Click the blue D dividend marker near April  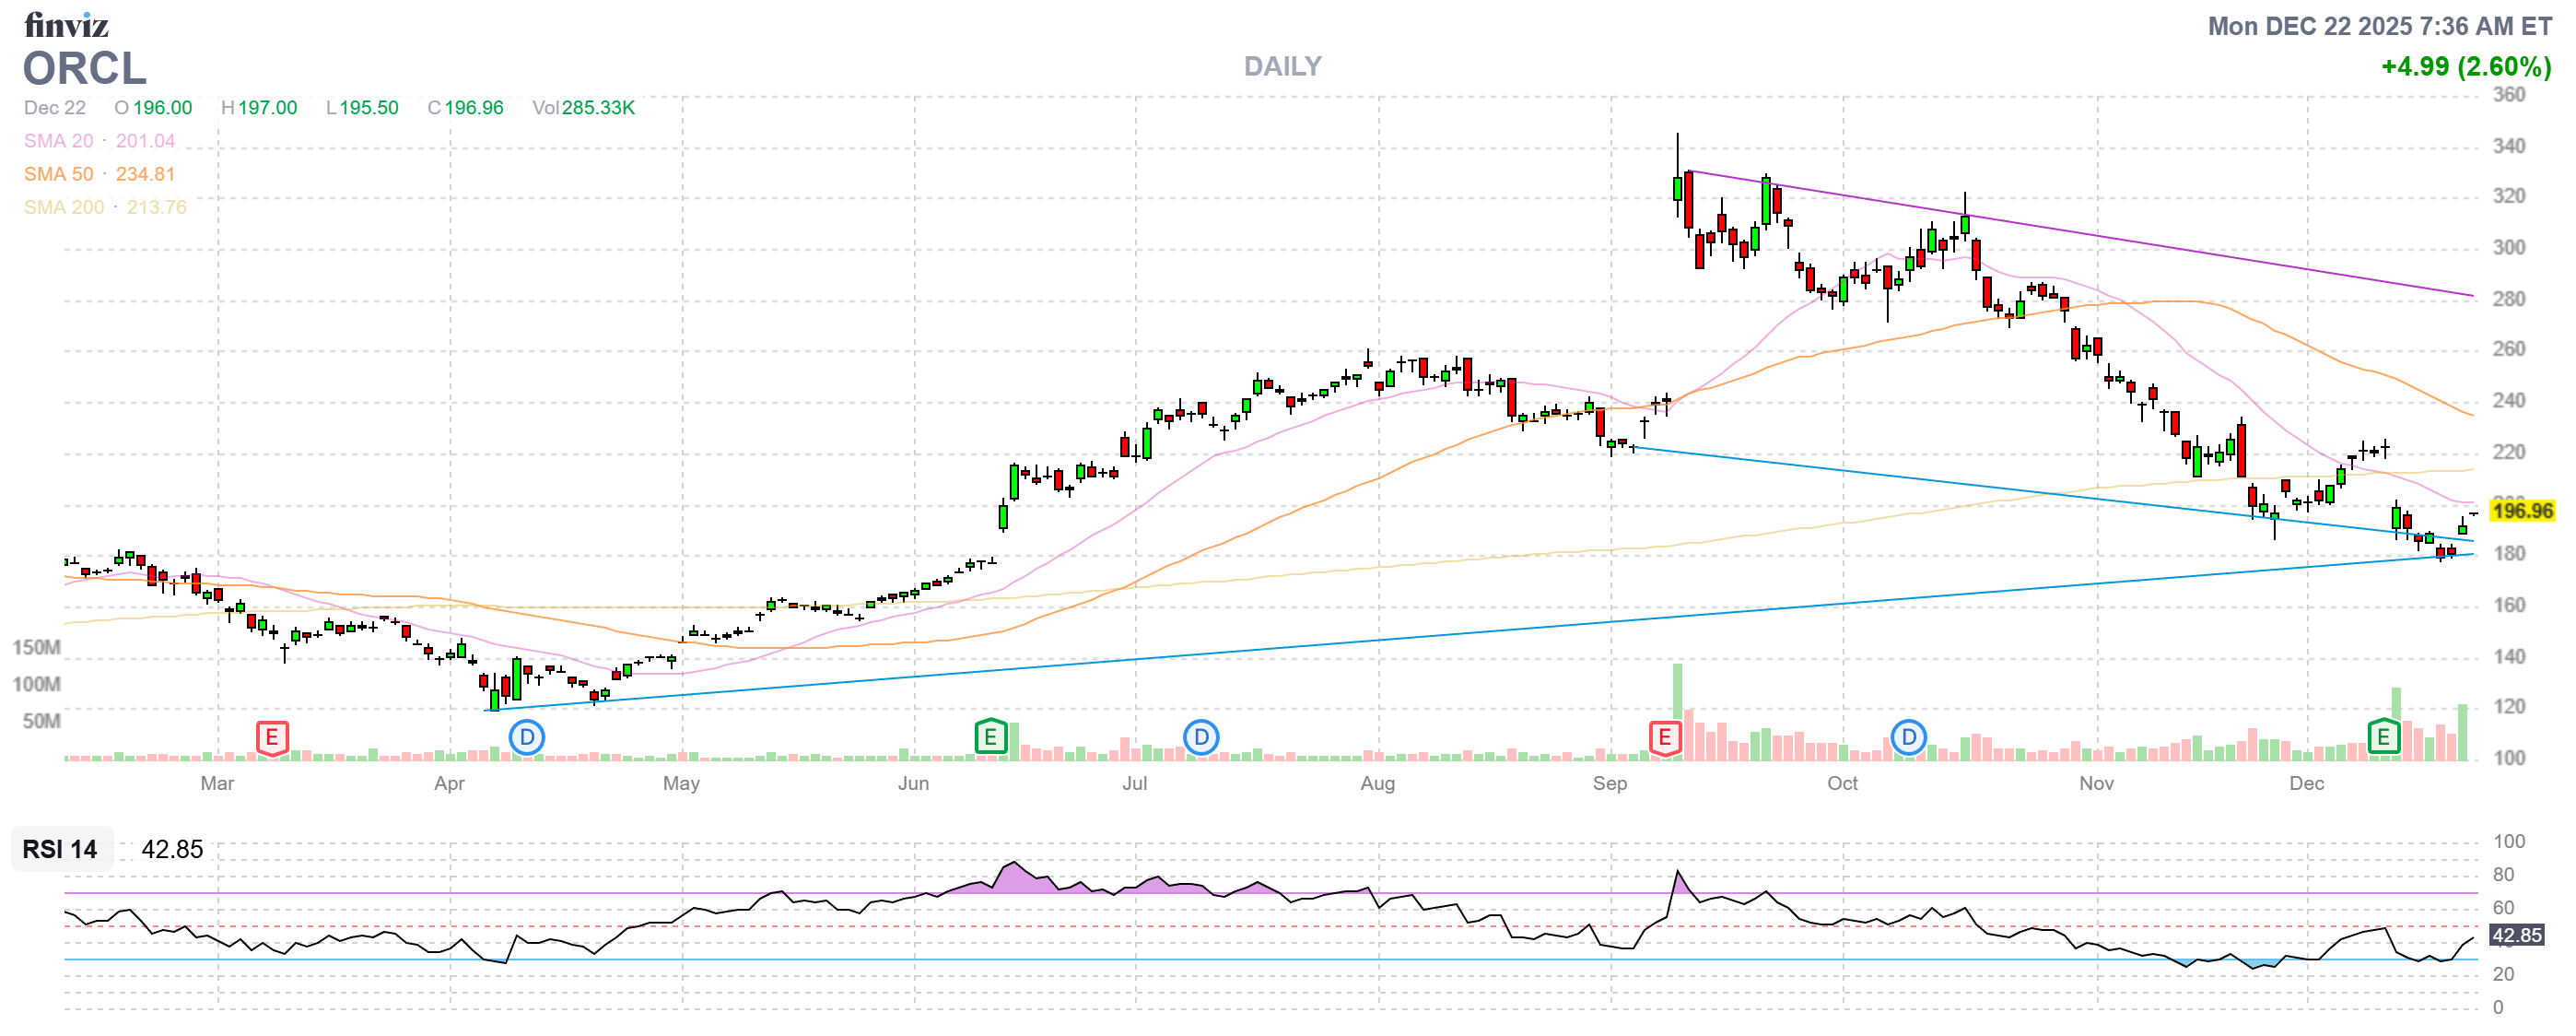point(527,738)
